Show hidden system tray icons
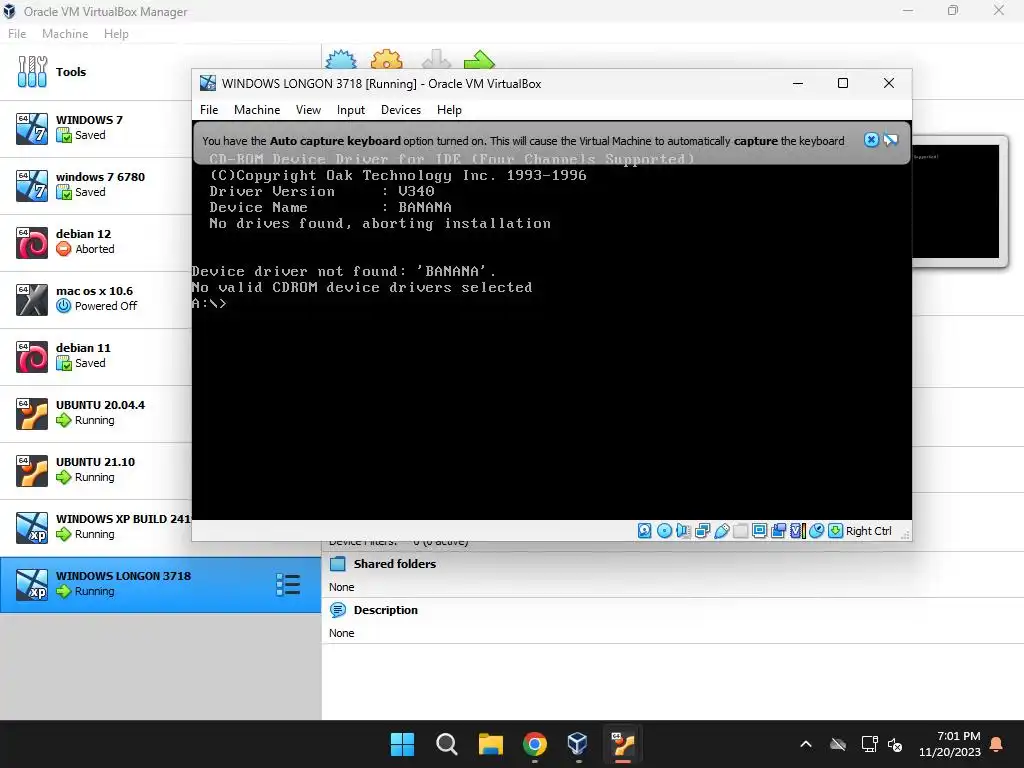 tap(806, 744)
